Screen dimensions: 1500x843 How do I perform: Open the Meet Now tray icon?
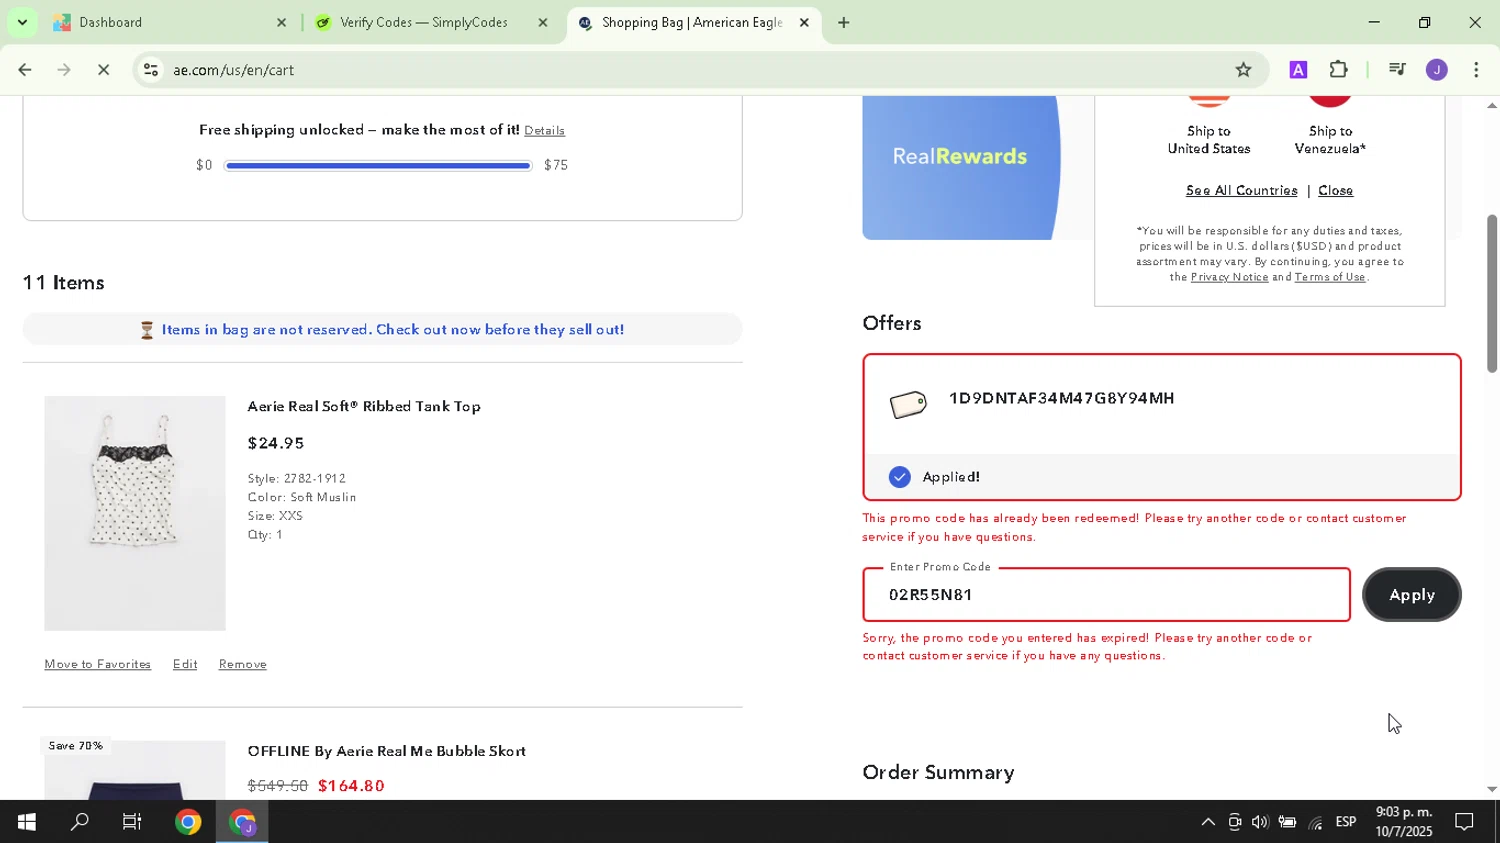pyautogui.click(x=1235, y=822)
